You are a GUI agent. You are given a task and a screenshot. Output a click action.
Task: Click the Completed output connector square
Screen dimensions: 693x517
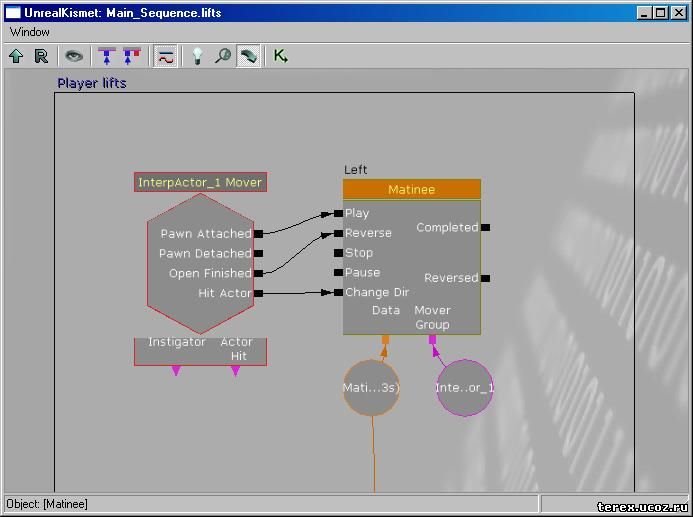[486, 227]
